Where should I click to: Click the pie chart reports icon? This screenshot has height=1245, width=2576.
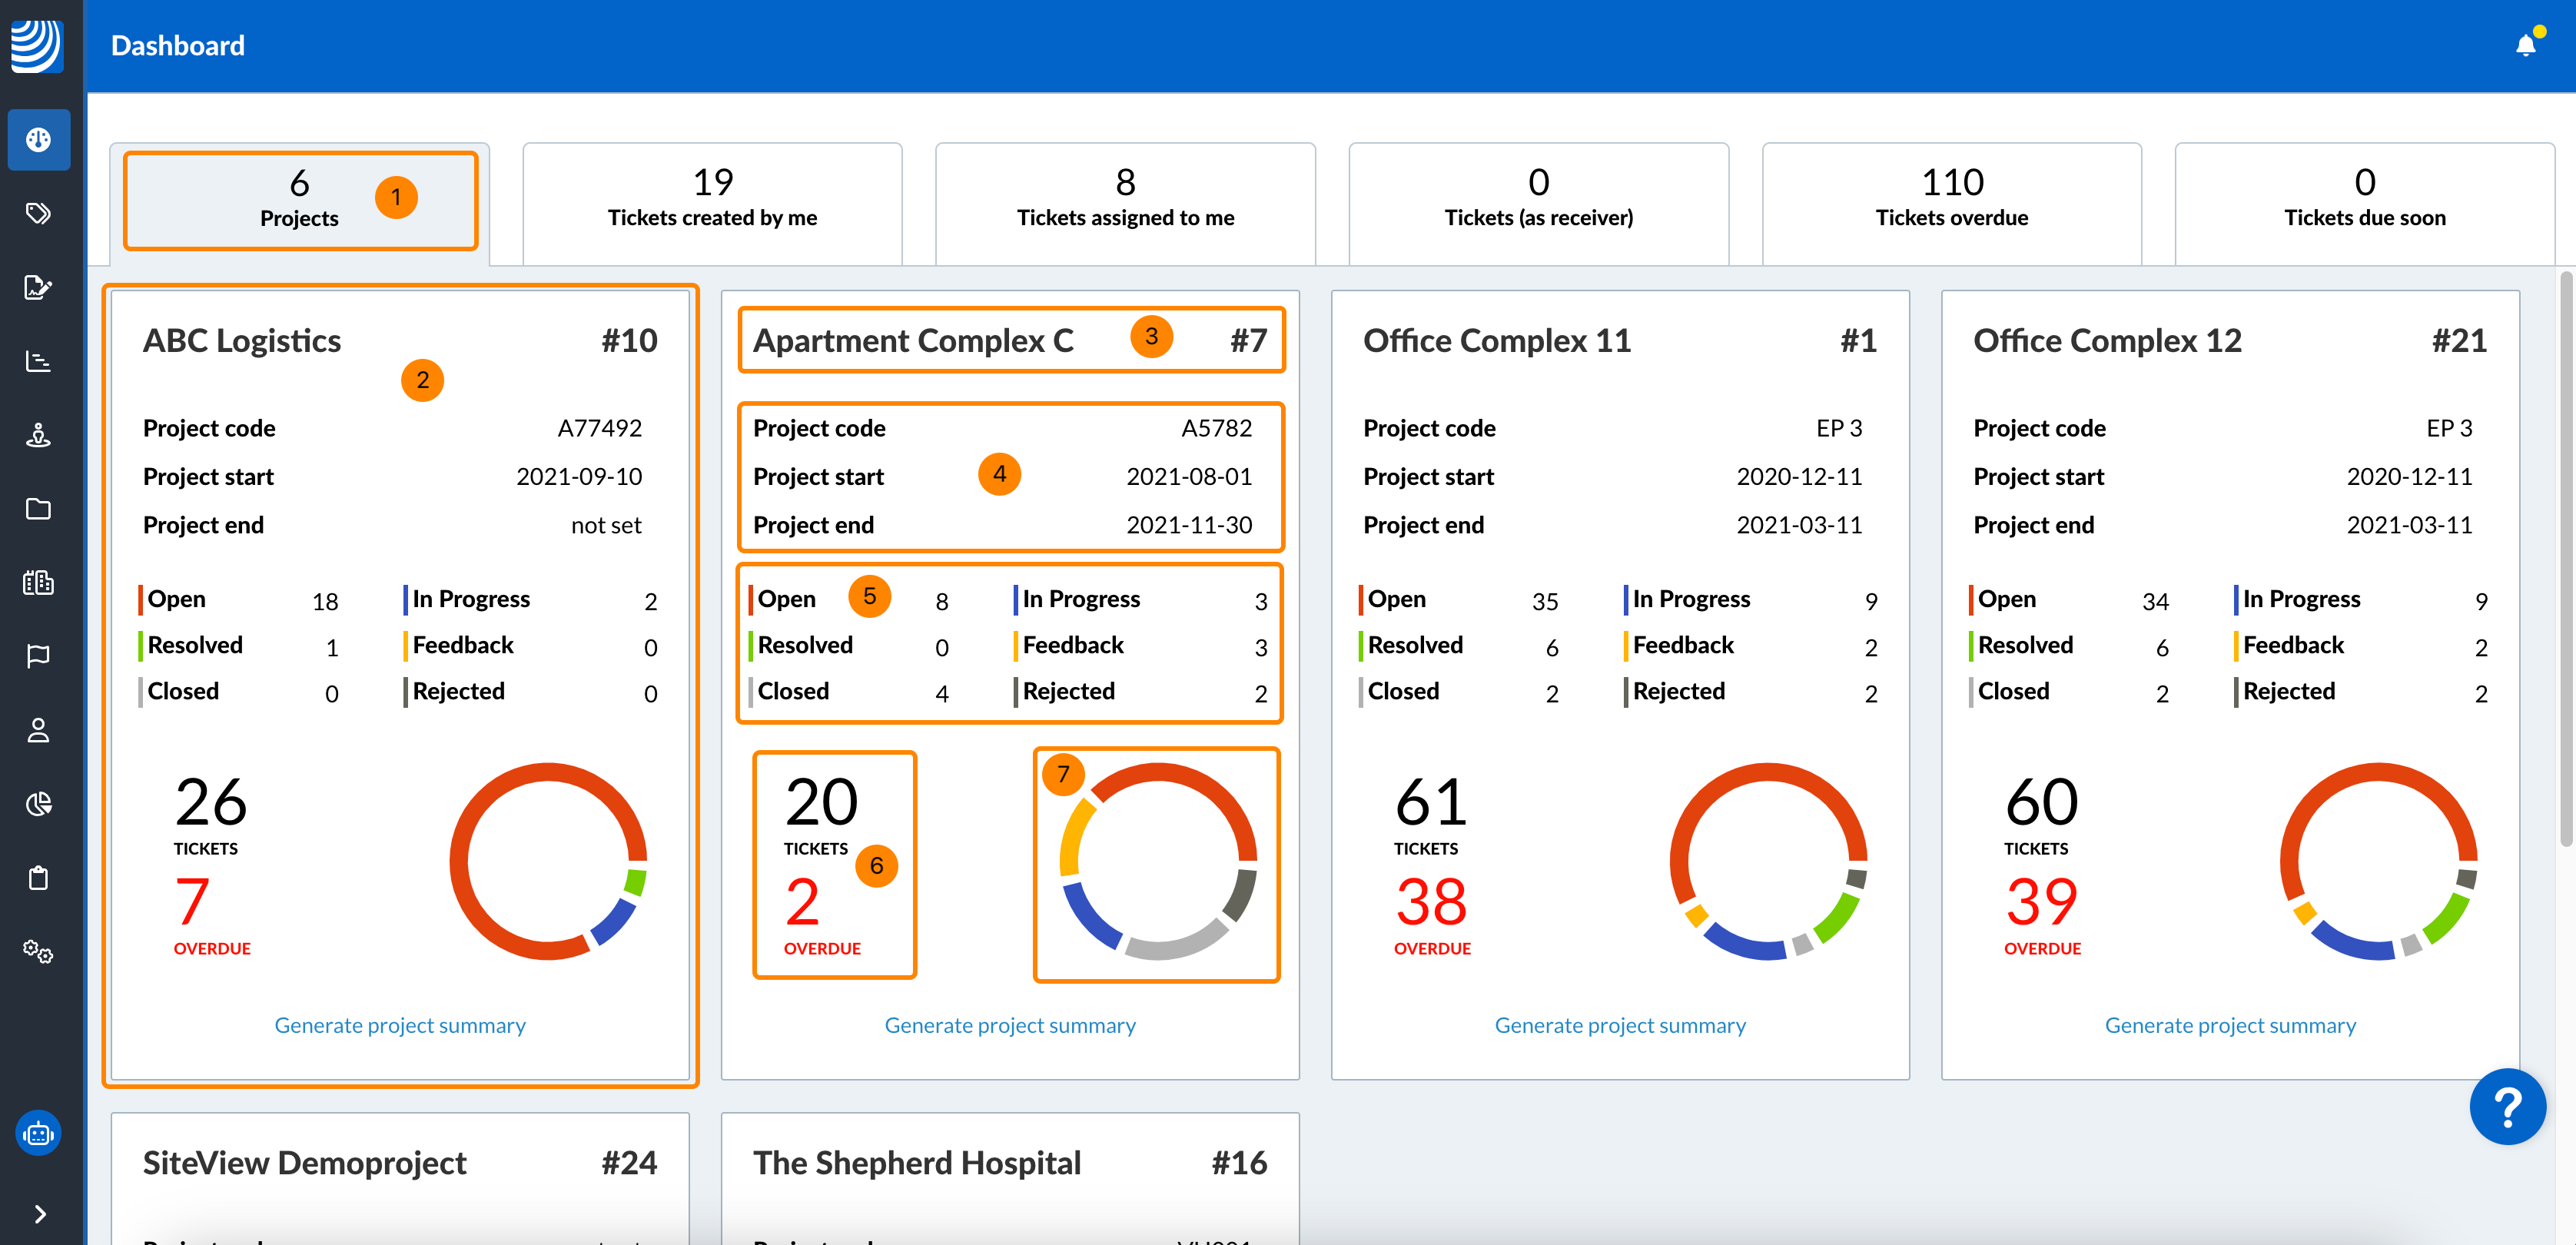pyautogui.click(x=38, y=804)
